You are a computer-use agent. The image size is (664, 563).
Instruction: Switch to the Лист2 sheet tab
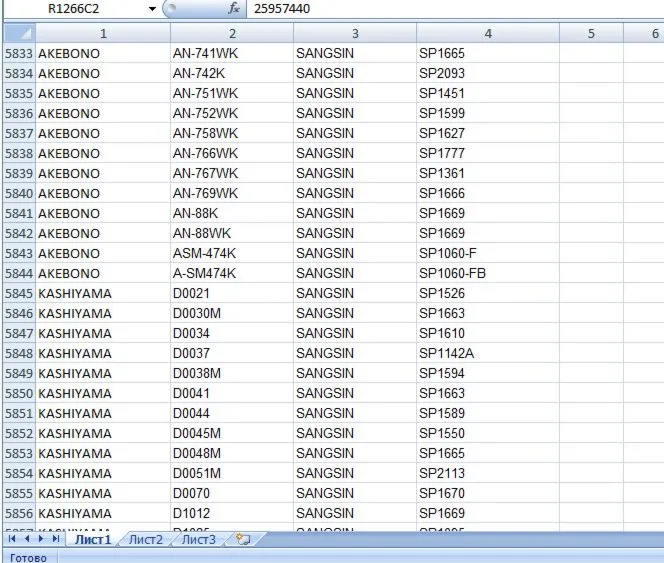(x=145, y=539)
